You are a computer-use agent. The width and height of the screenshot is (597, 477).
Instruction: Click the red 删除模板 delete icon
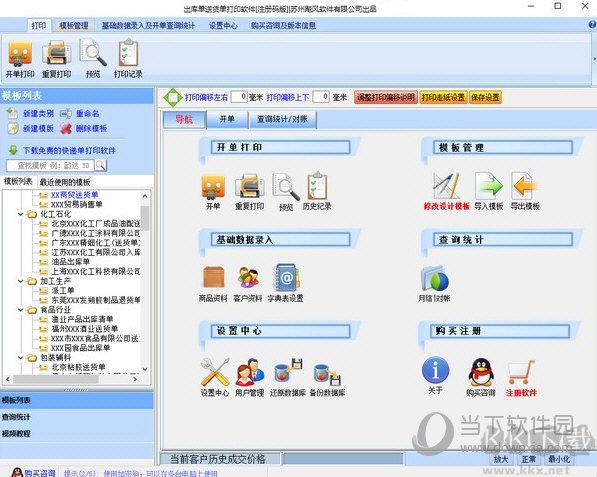pyautogui.click(x=66, y=129)
